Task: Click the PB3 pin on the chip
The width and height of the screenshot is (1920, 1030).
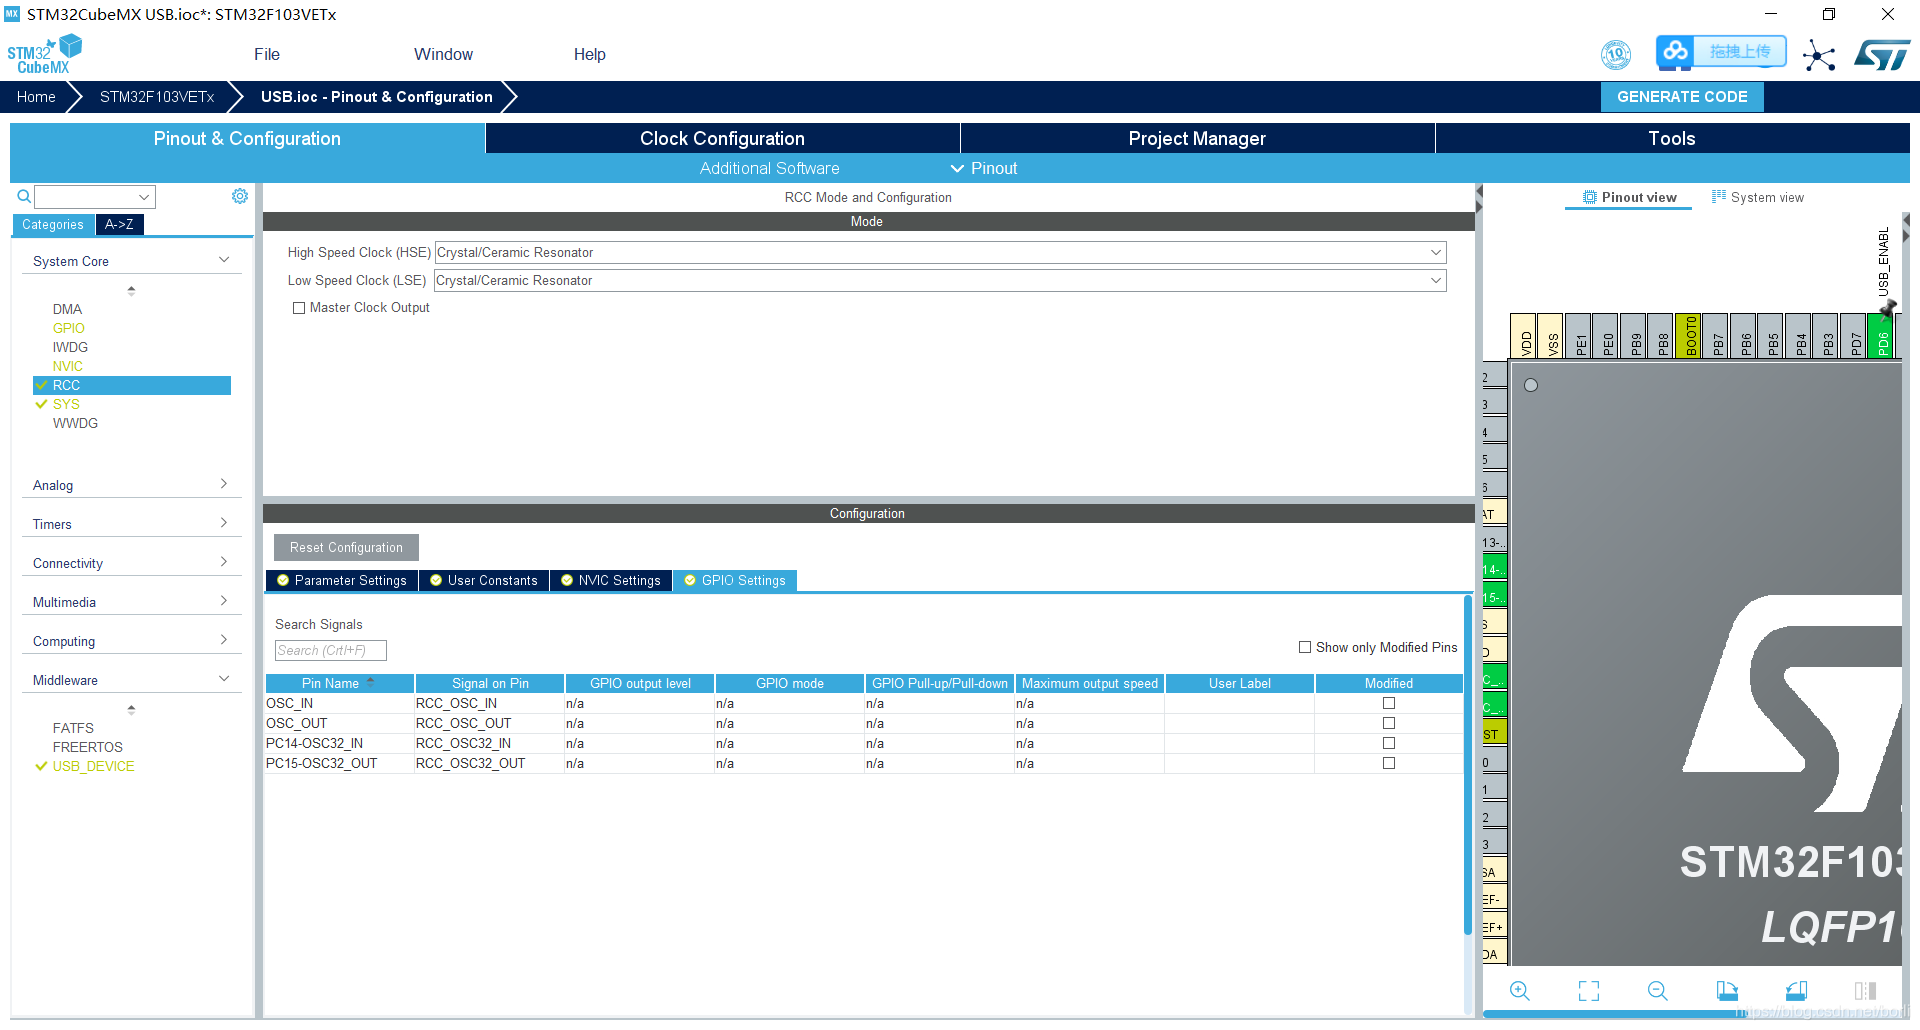Action: 1826,336
